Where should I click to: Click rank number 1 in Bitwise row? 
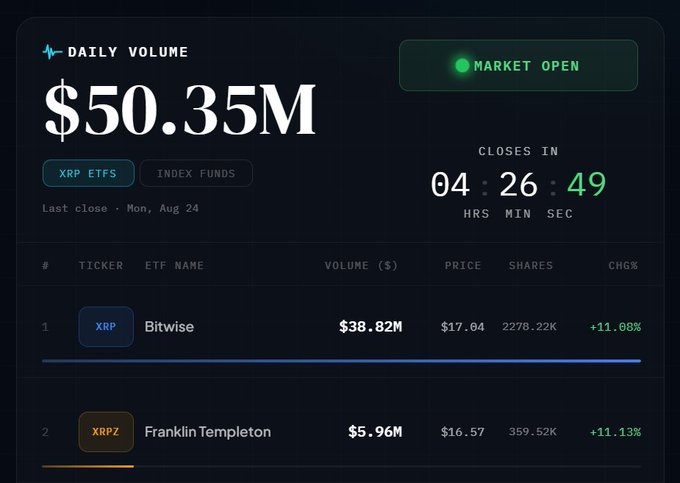pos(45,327)
